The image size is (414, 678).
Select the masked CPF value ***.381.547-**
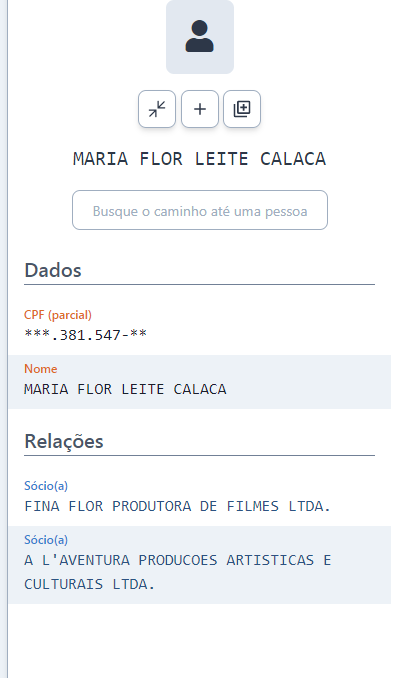(86, 335)
